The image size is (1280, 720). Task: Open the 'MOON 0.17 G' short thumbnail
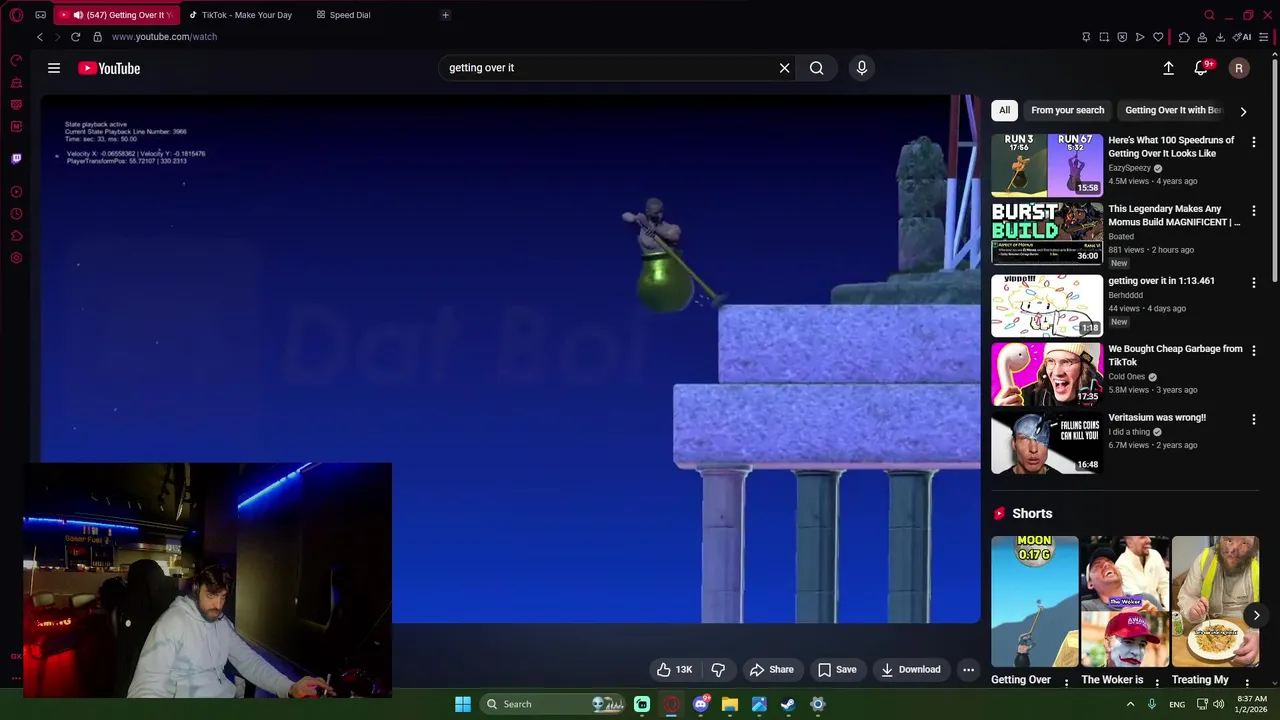click(1035, 601)
